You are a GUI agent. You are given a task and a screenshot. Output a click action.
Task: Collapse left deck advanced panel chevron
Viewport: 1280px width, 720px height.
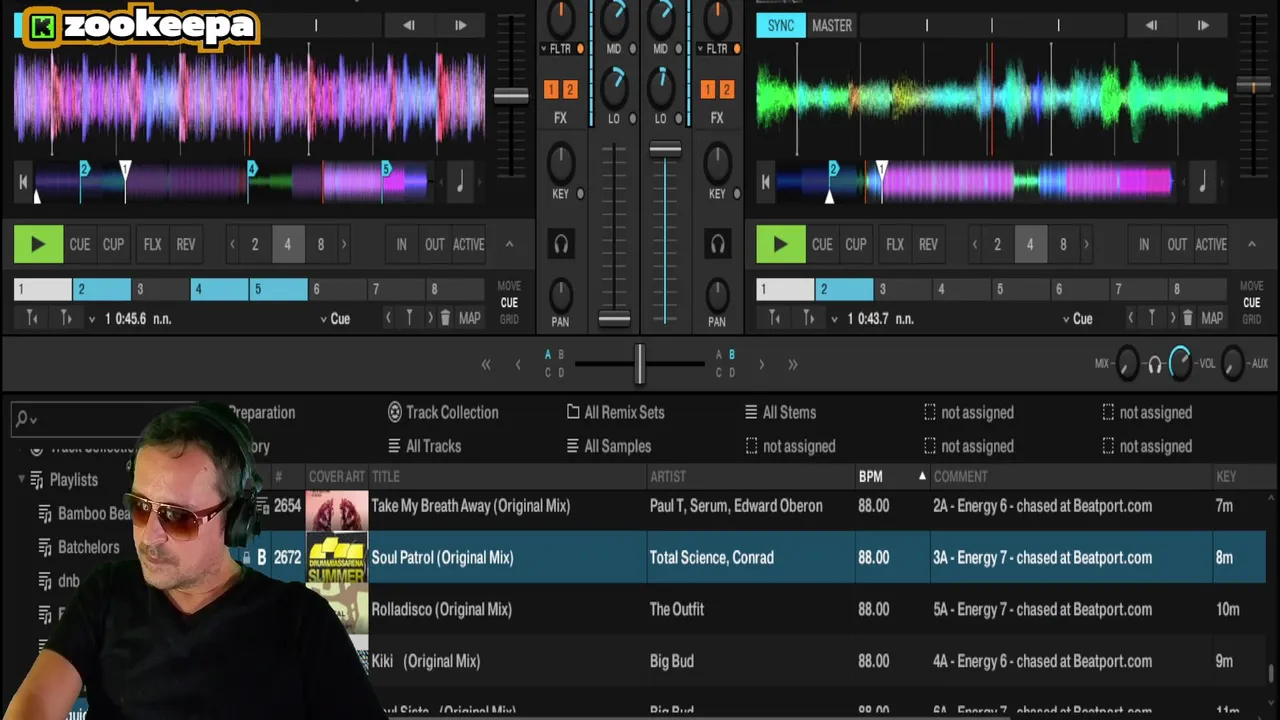[x=509, y=244]
